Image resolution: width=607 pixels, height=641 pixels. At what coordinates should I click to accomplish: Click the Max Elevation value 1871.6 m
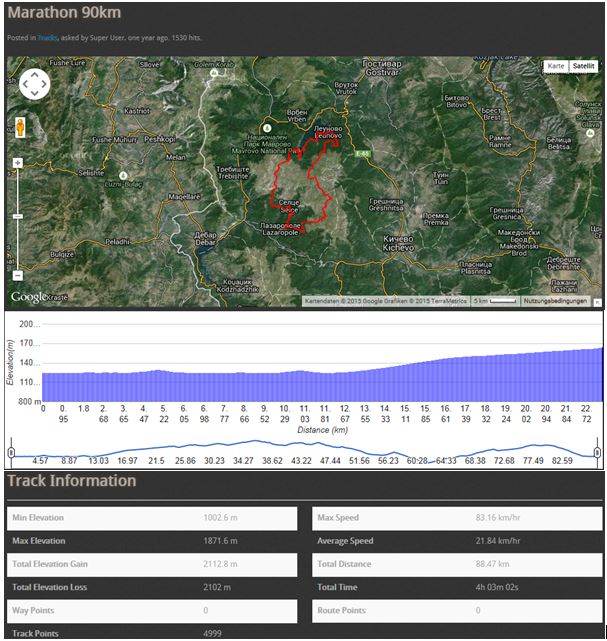point(220,541)
